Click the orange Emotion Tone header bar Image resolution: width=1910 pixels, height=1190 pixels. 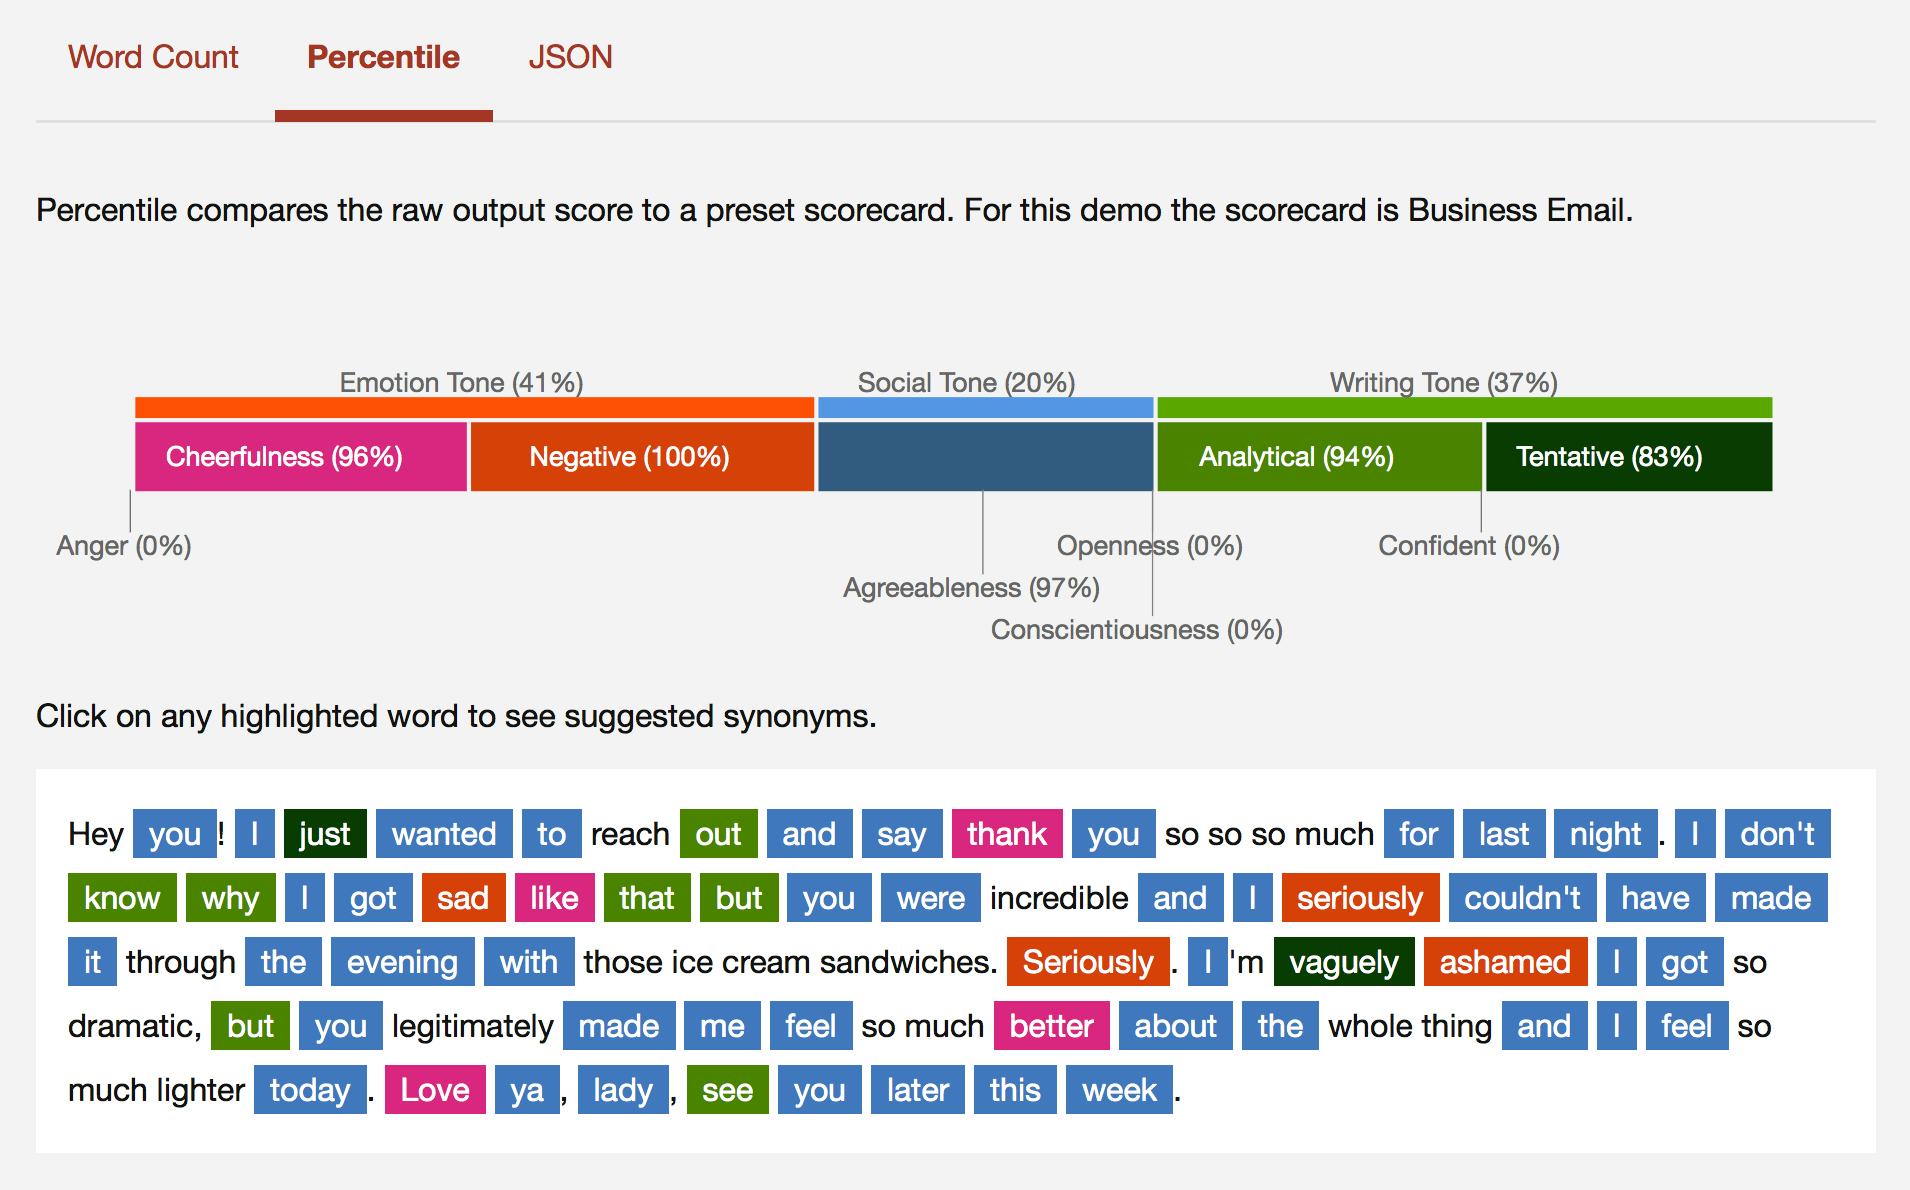pyautogui.click(x=474, y=408)
